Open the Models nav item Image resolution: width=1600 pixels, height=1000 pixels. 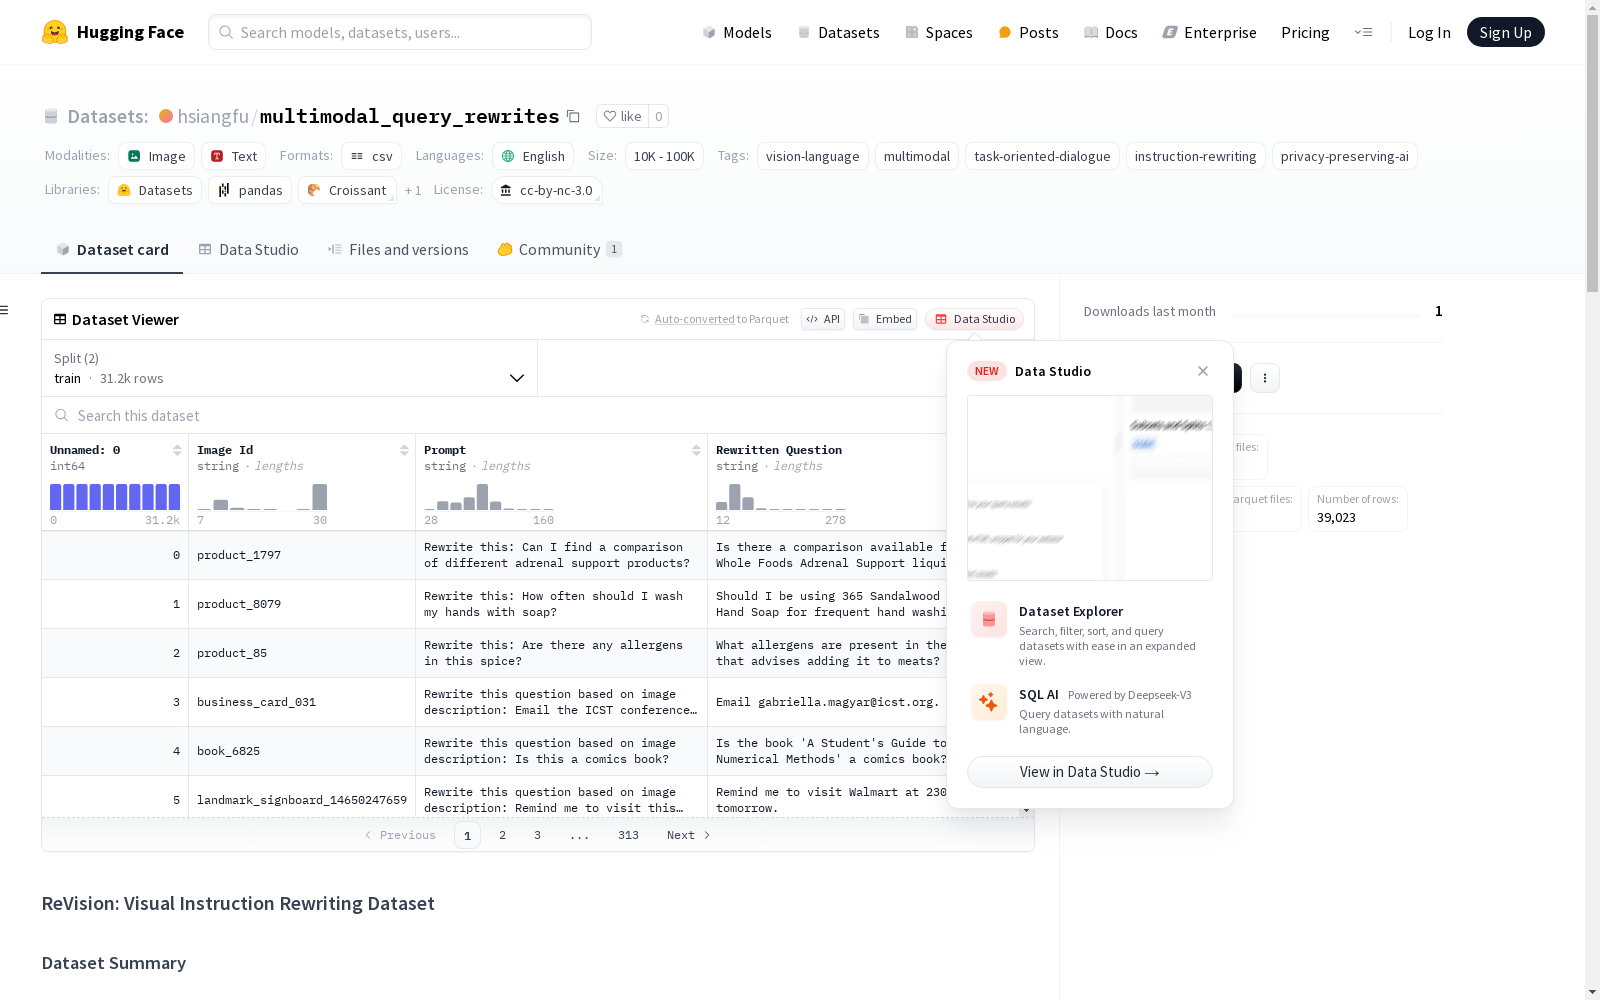[737, 32]
